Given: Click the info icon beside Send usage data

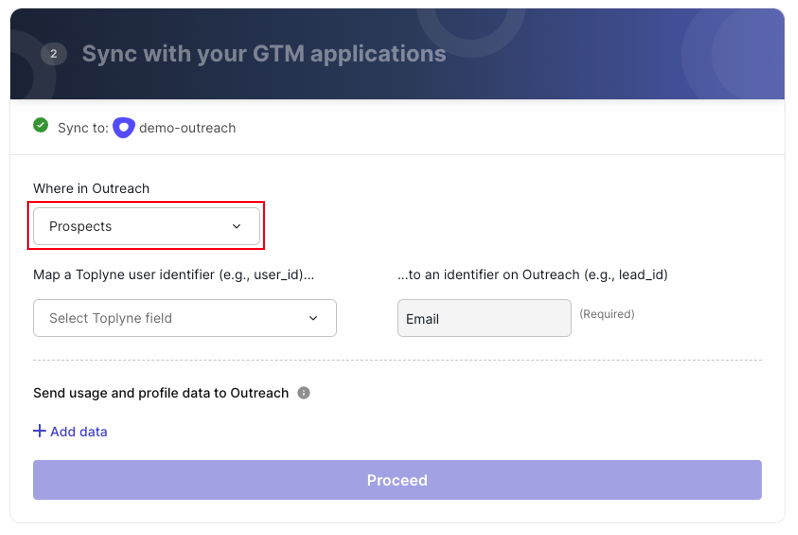Looking at the screenshot, I should click(304, 393).
